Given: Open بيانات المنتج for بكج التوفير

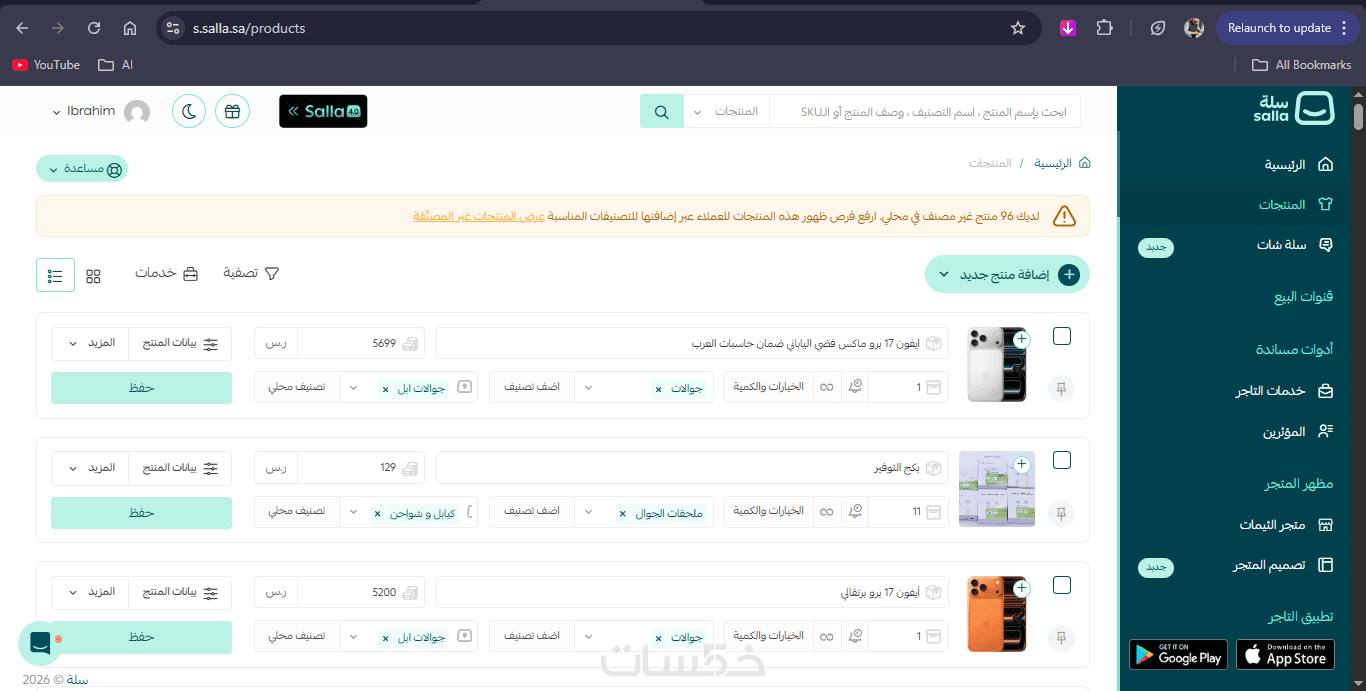Looking at the screenshot, I should click(x=180, y=467).
